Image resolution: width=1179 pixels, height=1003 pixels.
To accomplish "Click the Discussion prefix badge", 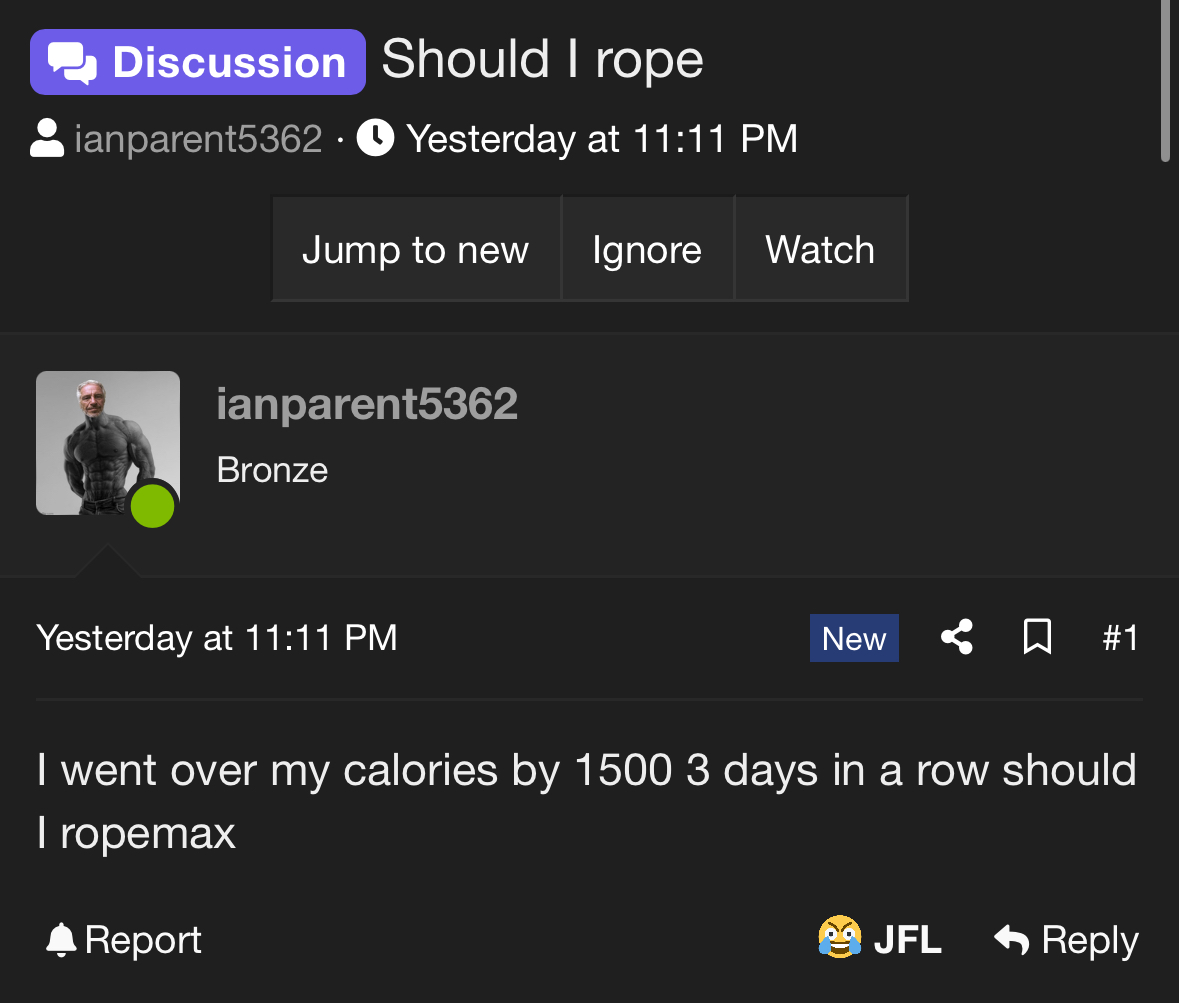I will [198, 62].
